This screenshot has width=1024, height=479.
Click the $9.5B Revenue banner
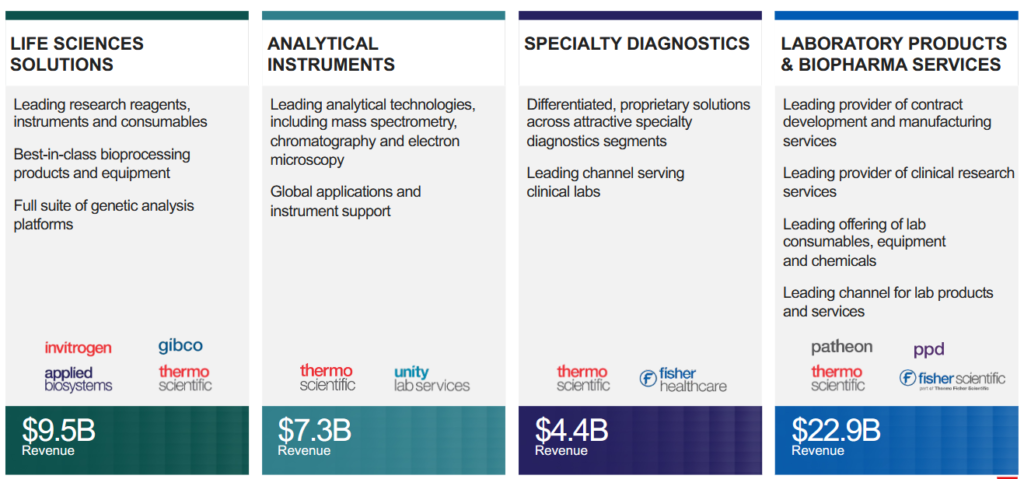coord(127,440)
